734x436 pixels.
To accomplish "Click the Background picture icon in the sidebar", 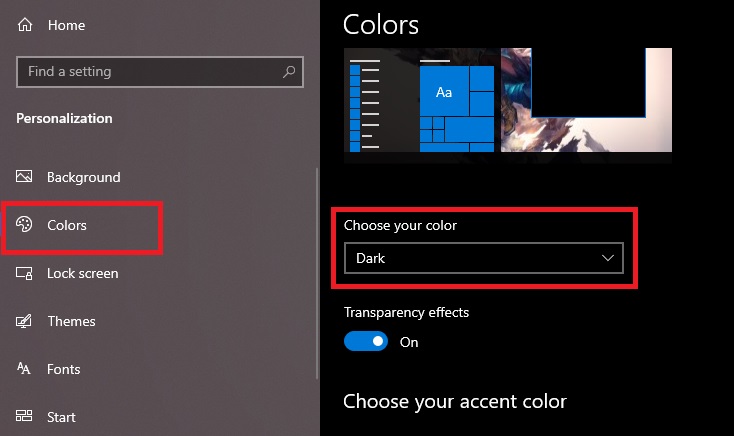I will pyautogui.click(x=25, y=177).
